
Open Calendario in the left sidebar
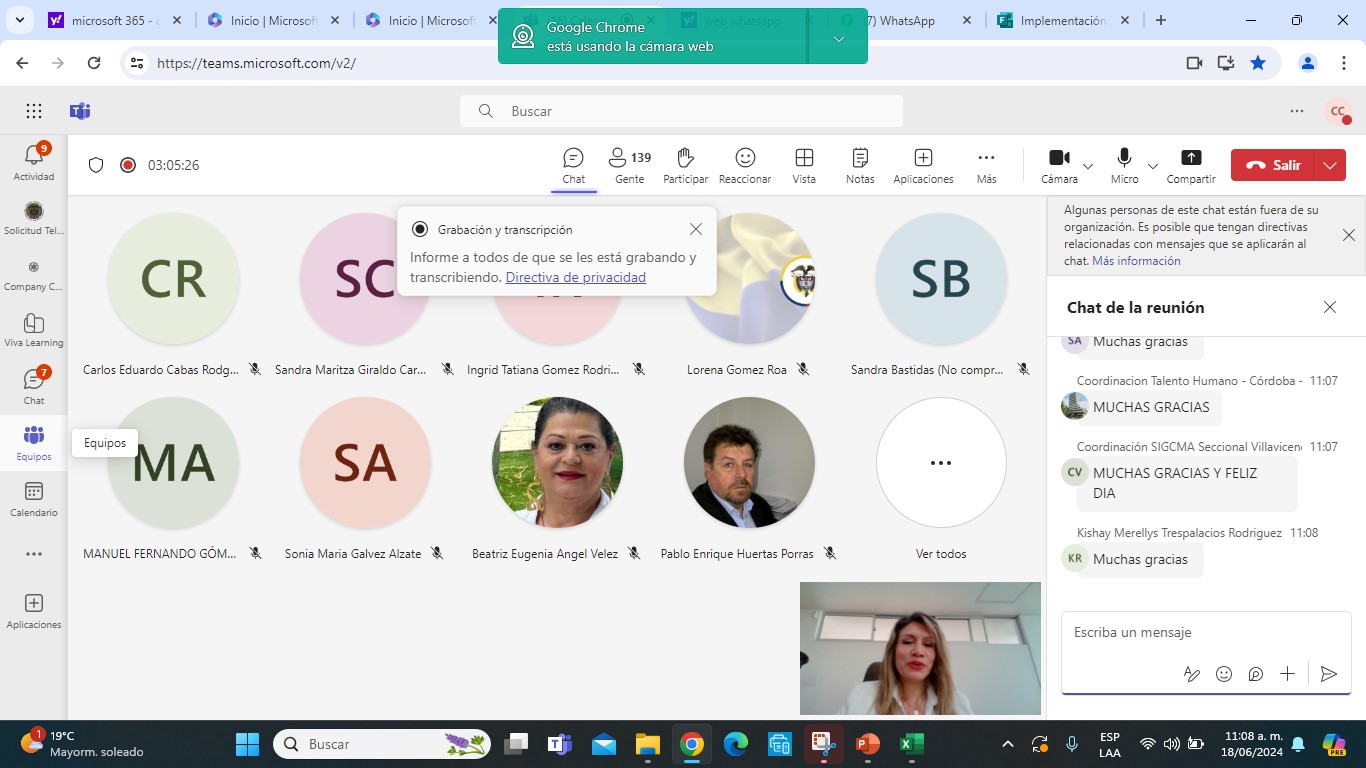[x=34, y=498]
